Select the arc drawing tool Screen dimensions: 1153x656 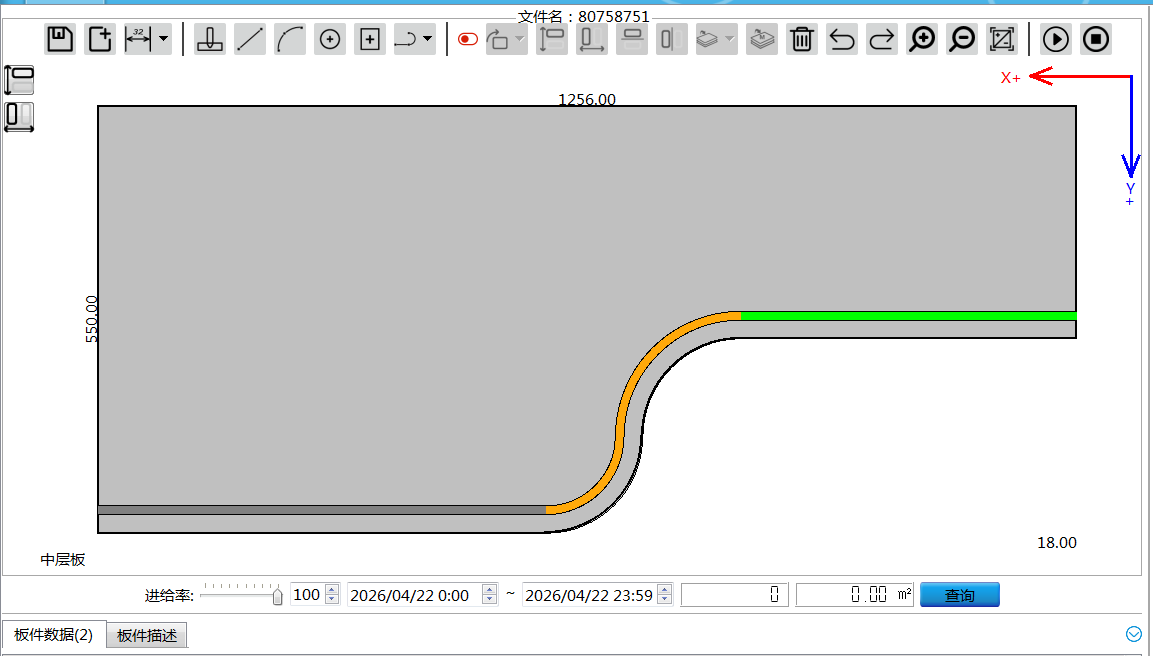tap(290, 39)
